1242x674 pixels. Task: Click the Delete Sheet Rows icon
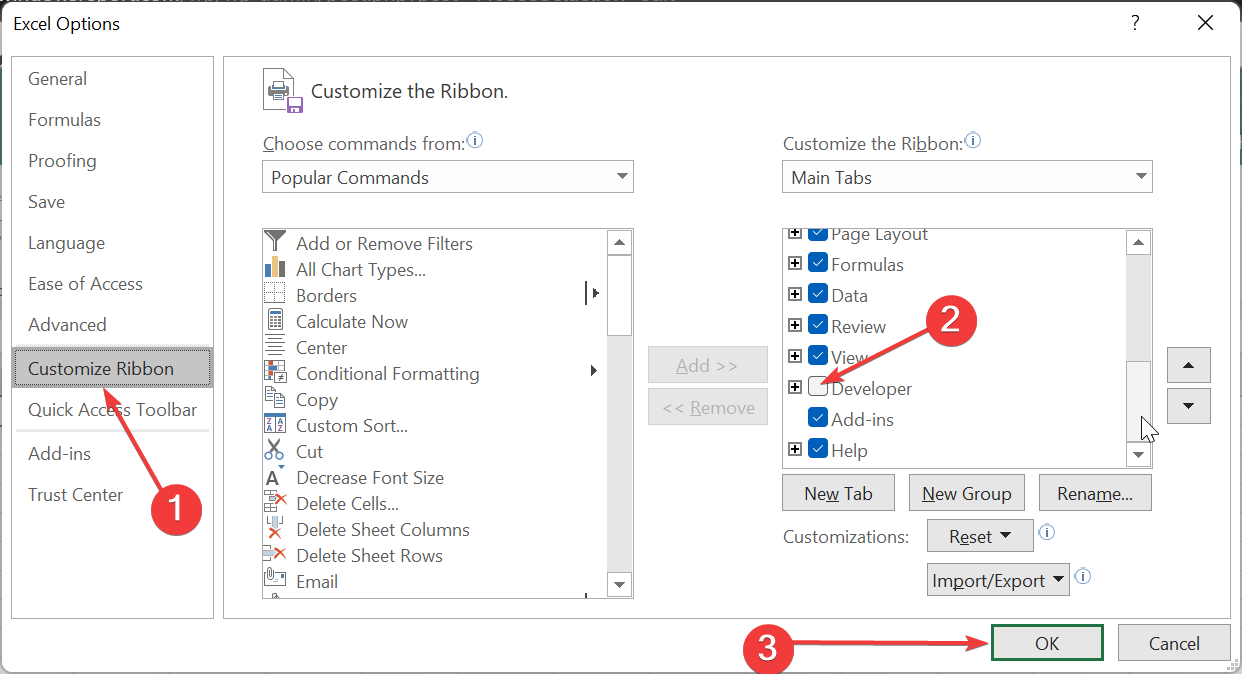[275, 555]
